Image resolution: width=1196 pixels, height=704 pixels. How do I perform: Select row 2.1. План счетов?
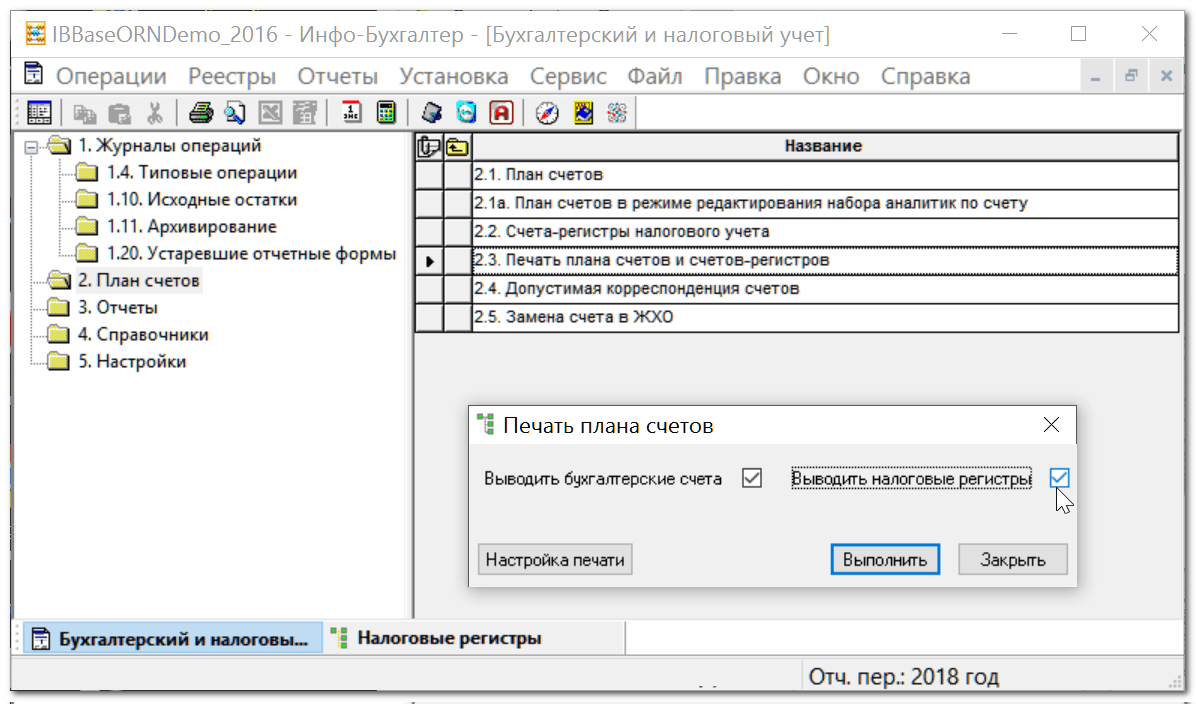click(825, 175)
